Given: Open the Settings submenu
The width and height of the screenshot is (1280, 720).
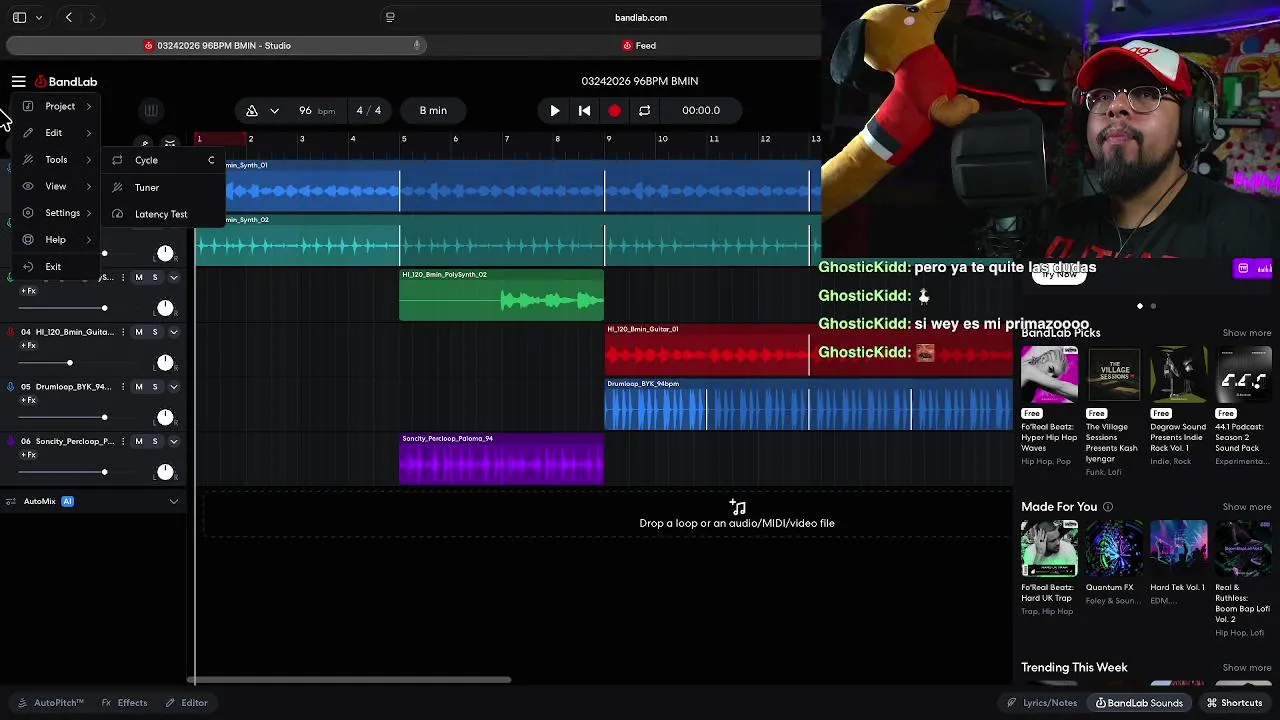Looking at the screenshot, I should pyautogui.click(x=58, y=213).
